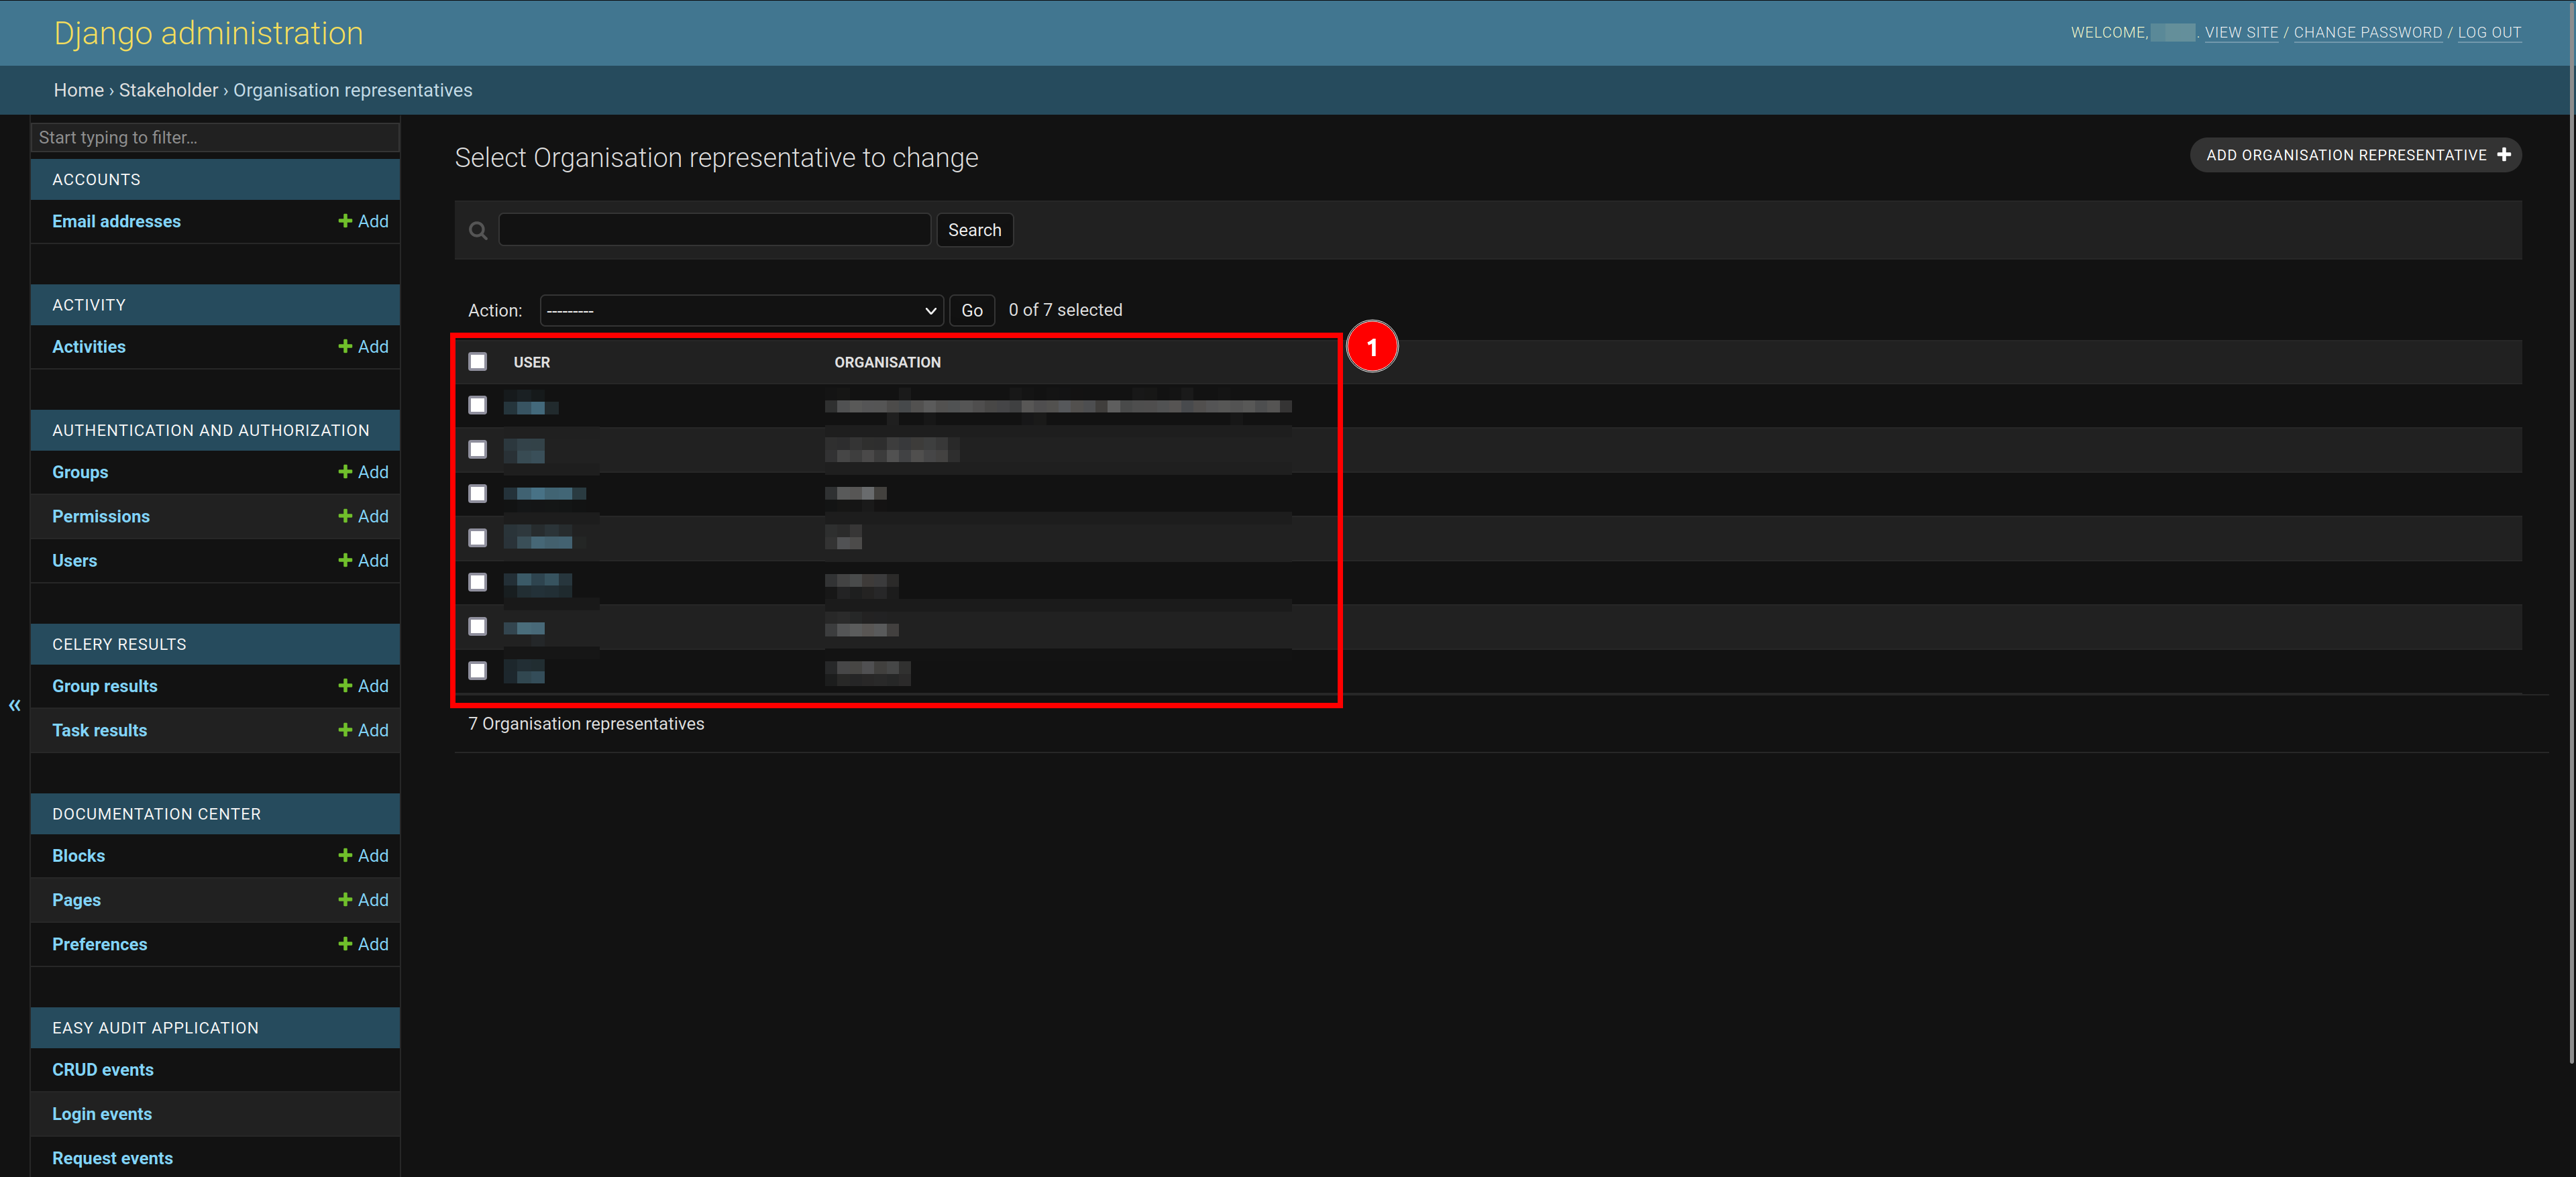Image resolution: width=2576 pixels, height=1177 pixels.
Task: Add a Group using plus Add
Action: tap(363, 472)
